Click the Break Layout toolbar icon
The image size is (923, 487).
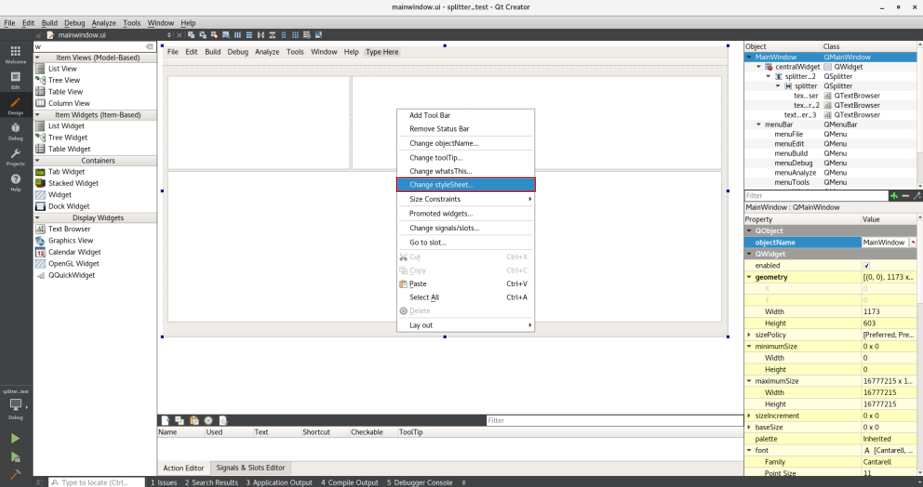(307, 35)
